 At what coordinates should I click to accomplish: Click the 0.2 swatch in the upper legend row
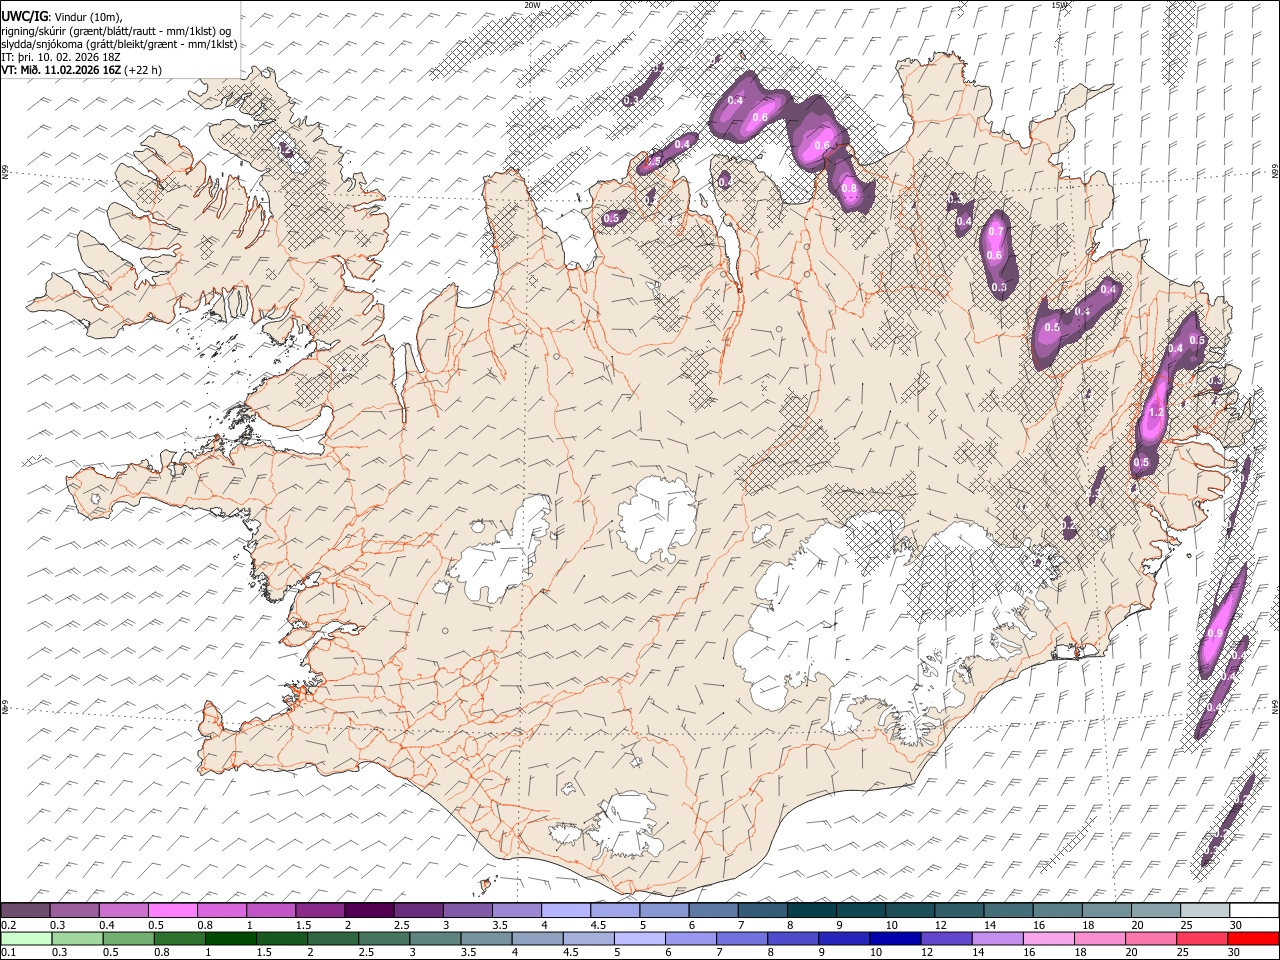[x=26, y=911]
